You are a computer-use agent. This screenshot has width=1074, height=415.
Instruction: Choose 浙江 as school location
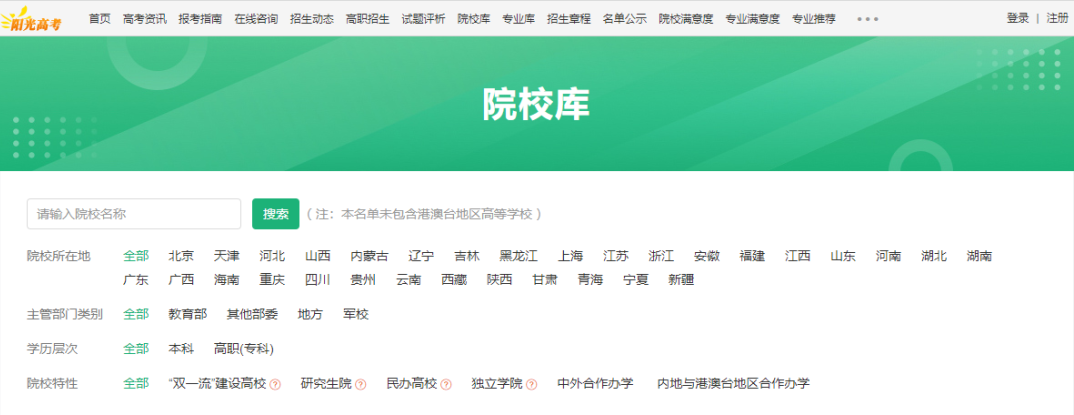pos(662,256)
